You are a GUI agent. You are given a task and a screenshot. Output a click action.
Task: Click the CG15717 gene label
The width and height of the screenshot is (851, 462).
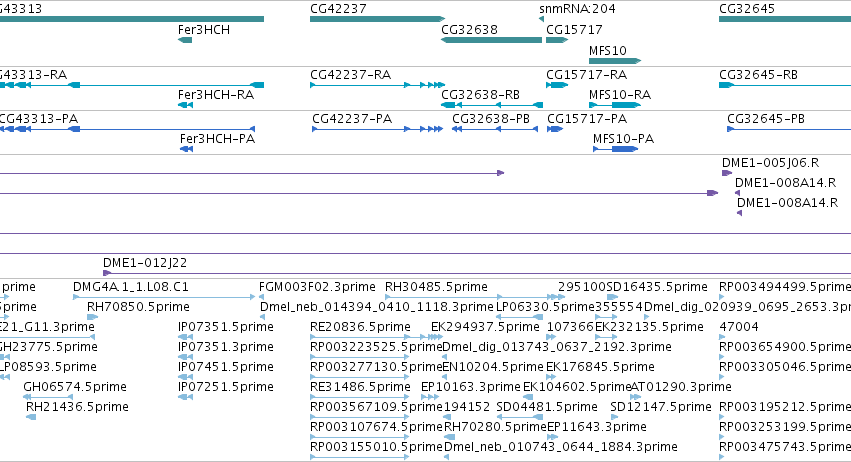[574, 30]
